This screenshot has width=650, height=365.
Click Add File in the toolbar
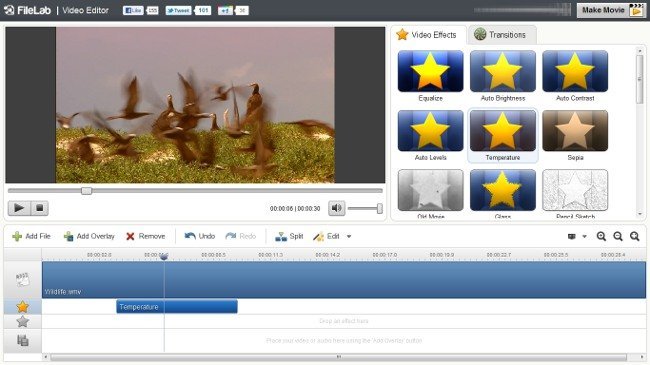coord(31,236)
